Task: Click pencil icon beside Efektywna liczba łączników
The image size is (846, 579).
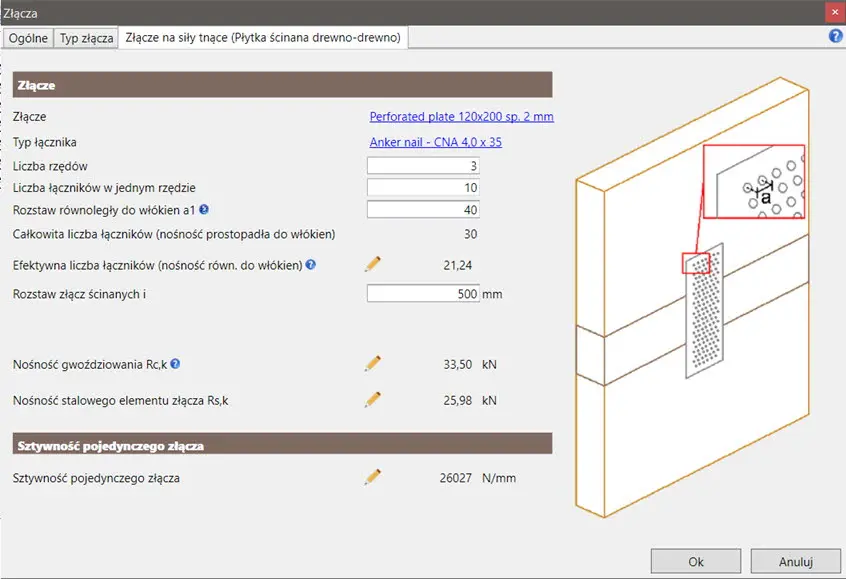Action: (373, 265)
